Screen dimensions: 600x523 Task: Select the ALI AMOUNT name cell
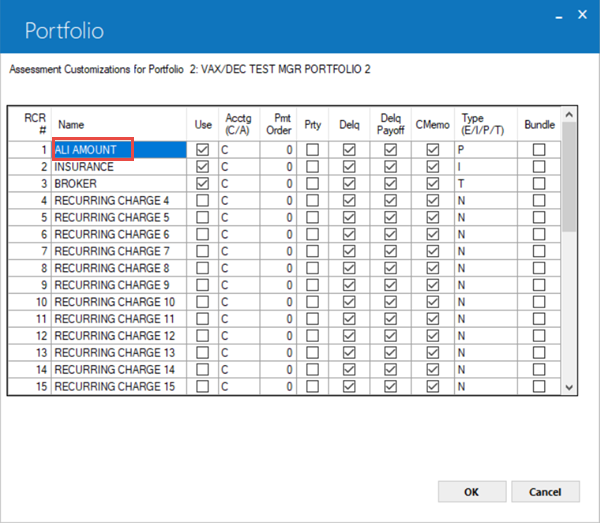click(x=119, y=150)
